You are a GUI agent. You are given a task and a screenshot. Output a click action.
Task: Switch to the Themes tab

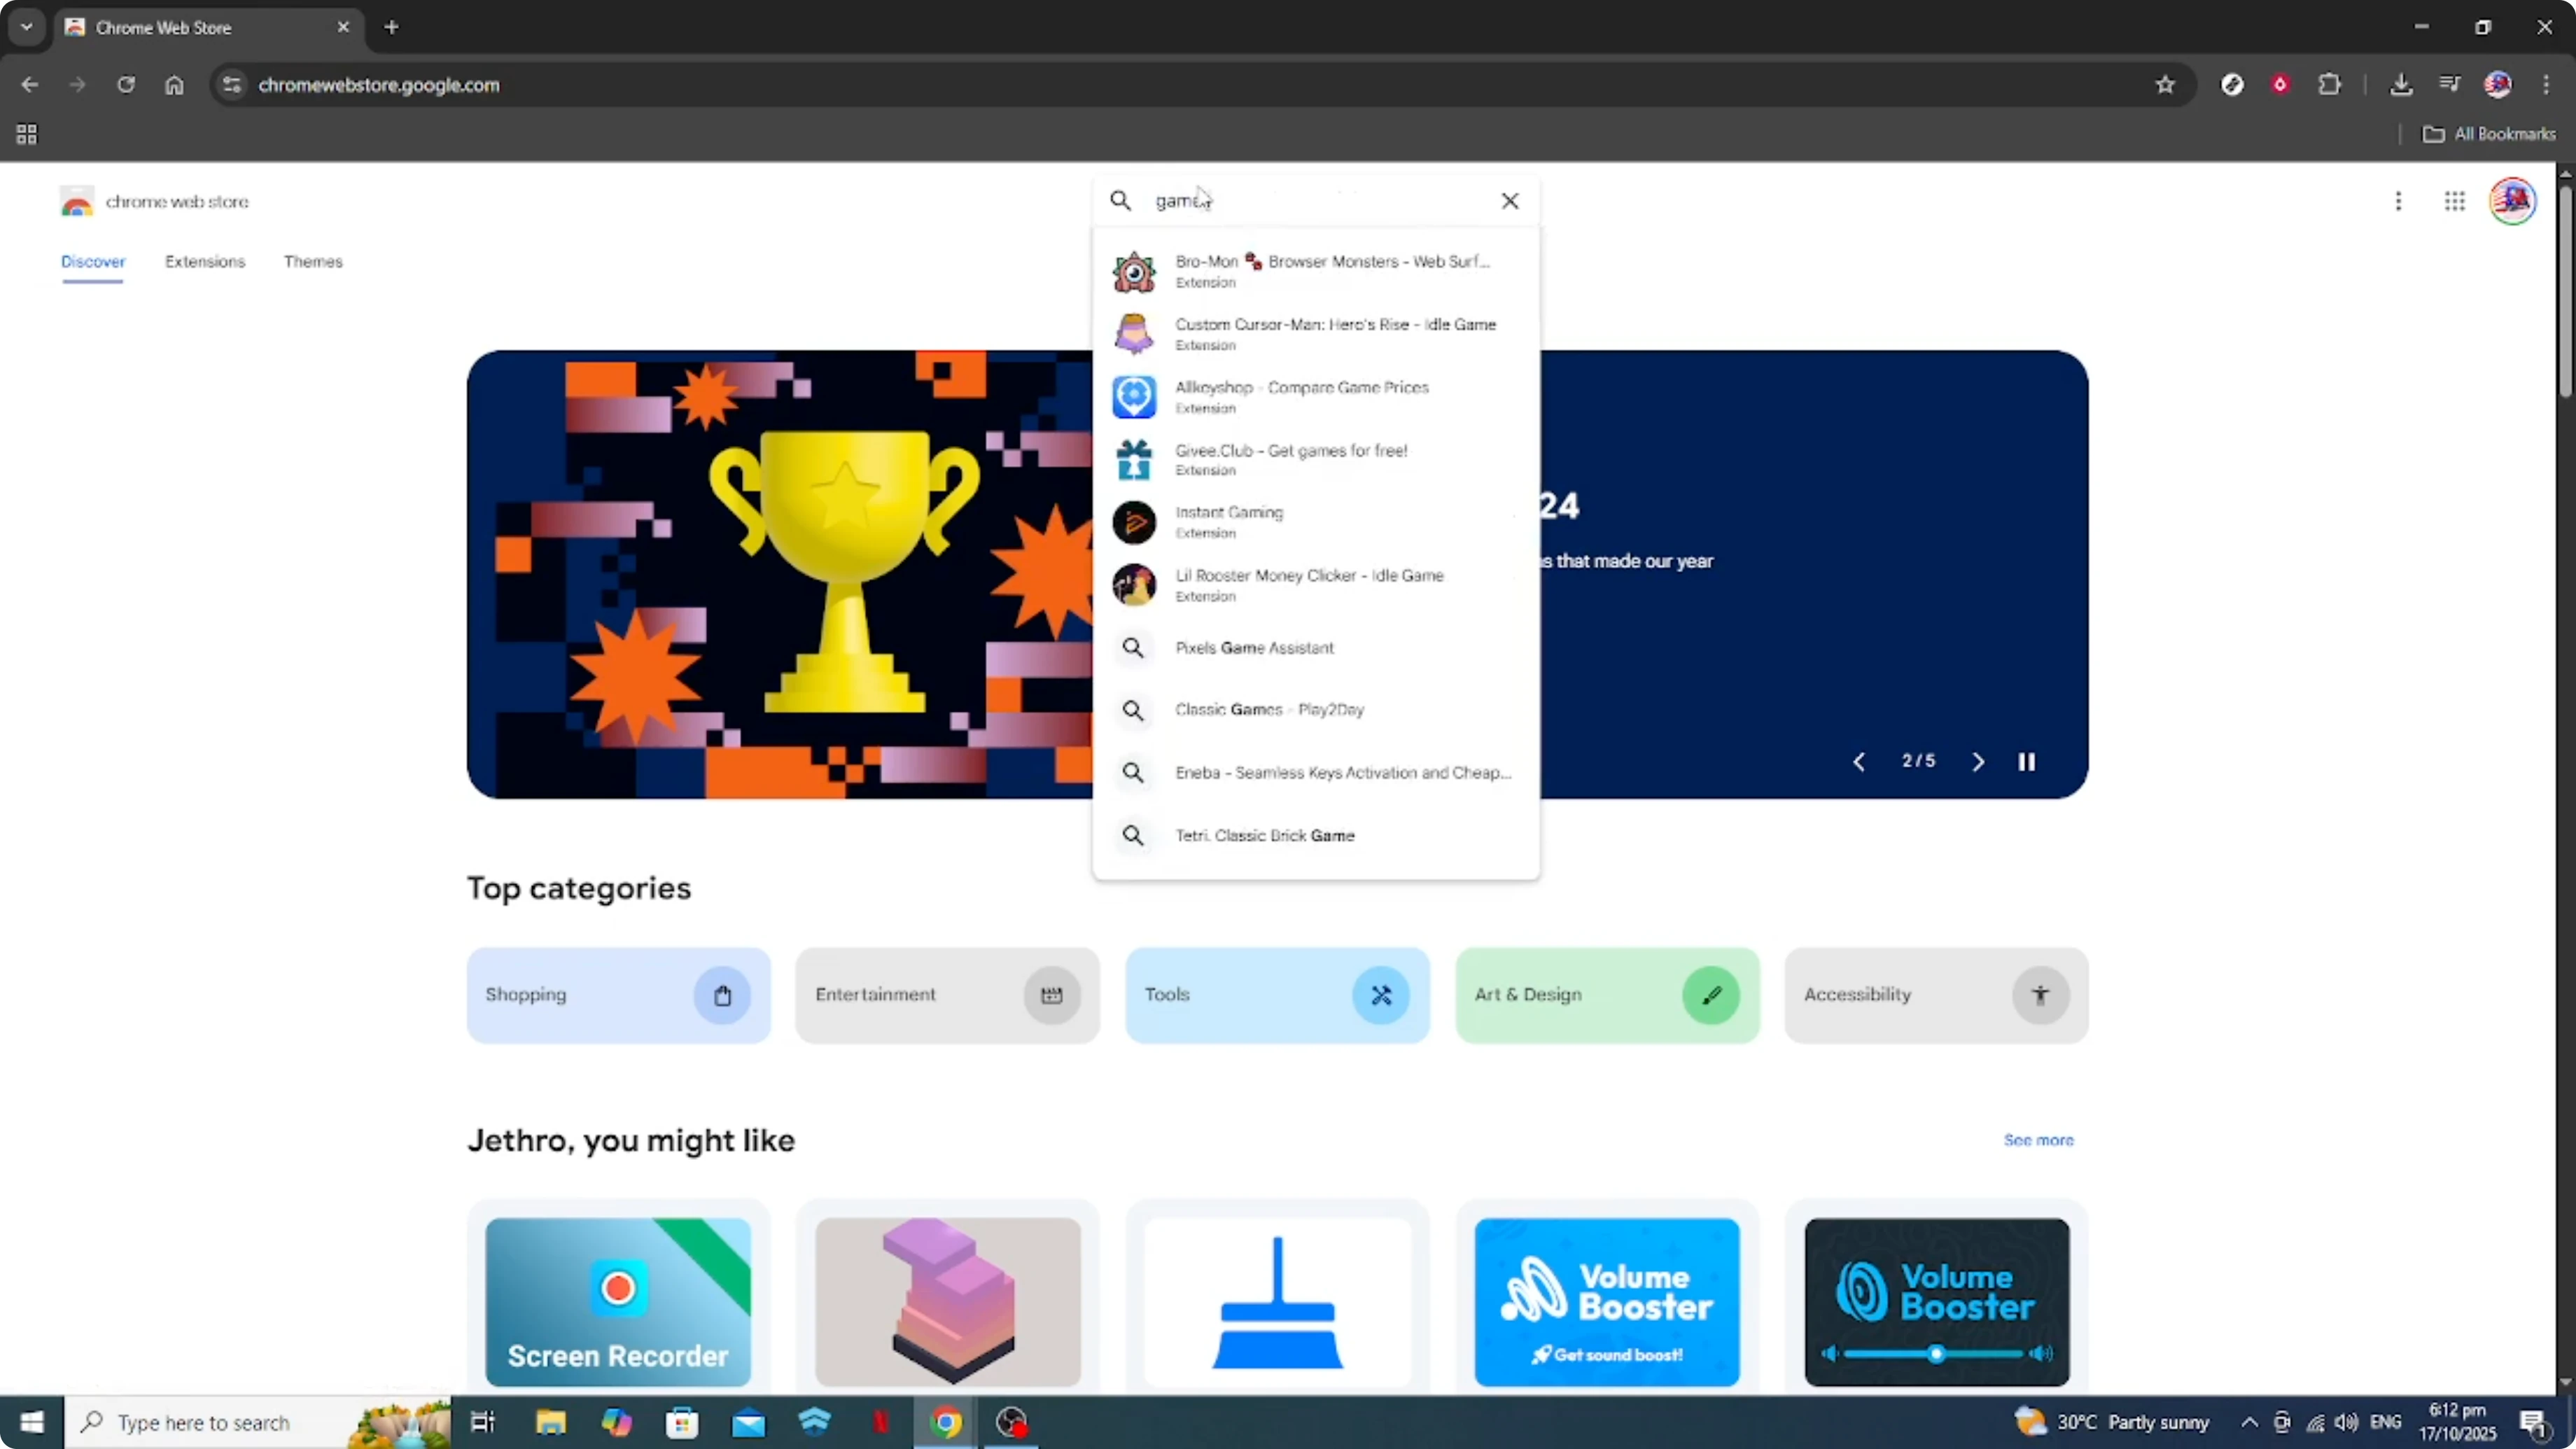(x=313, y=262)
